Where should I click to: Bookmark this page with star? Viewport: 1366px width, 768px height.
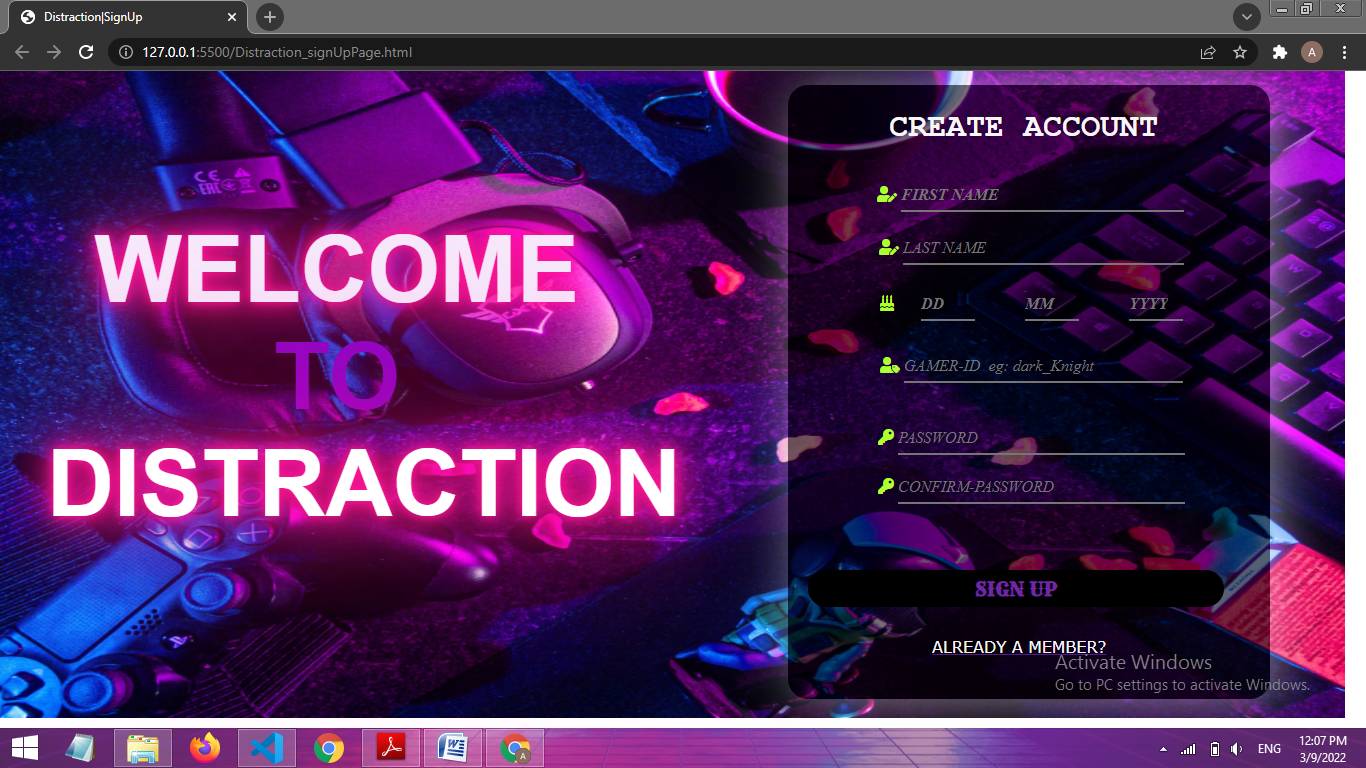1240,52
